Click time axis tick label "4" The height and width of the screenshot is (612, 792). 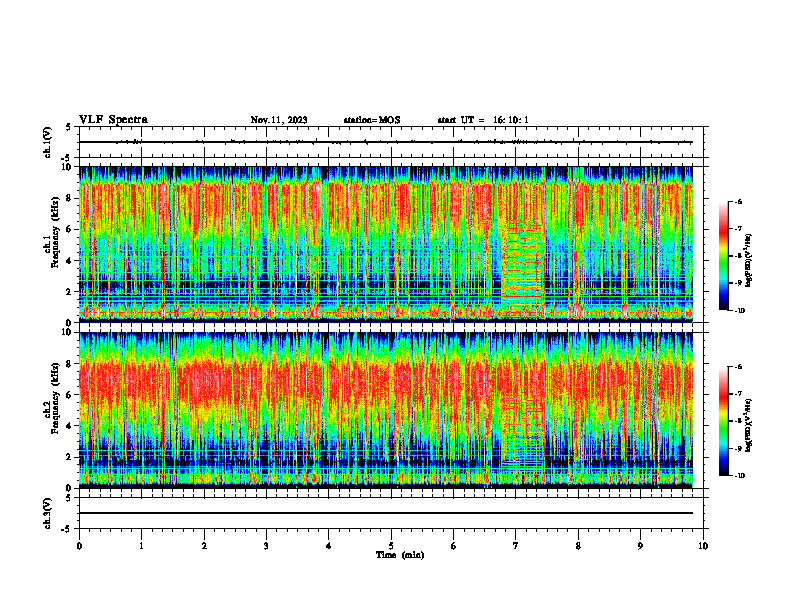(x=329, y=546)
